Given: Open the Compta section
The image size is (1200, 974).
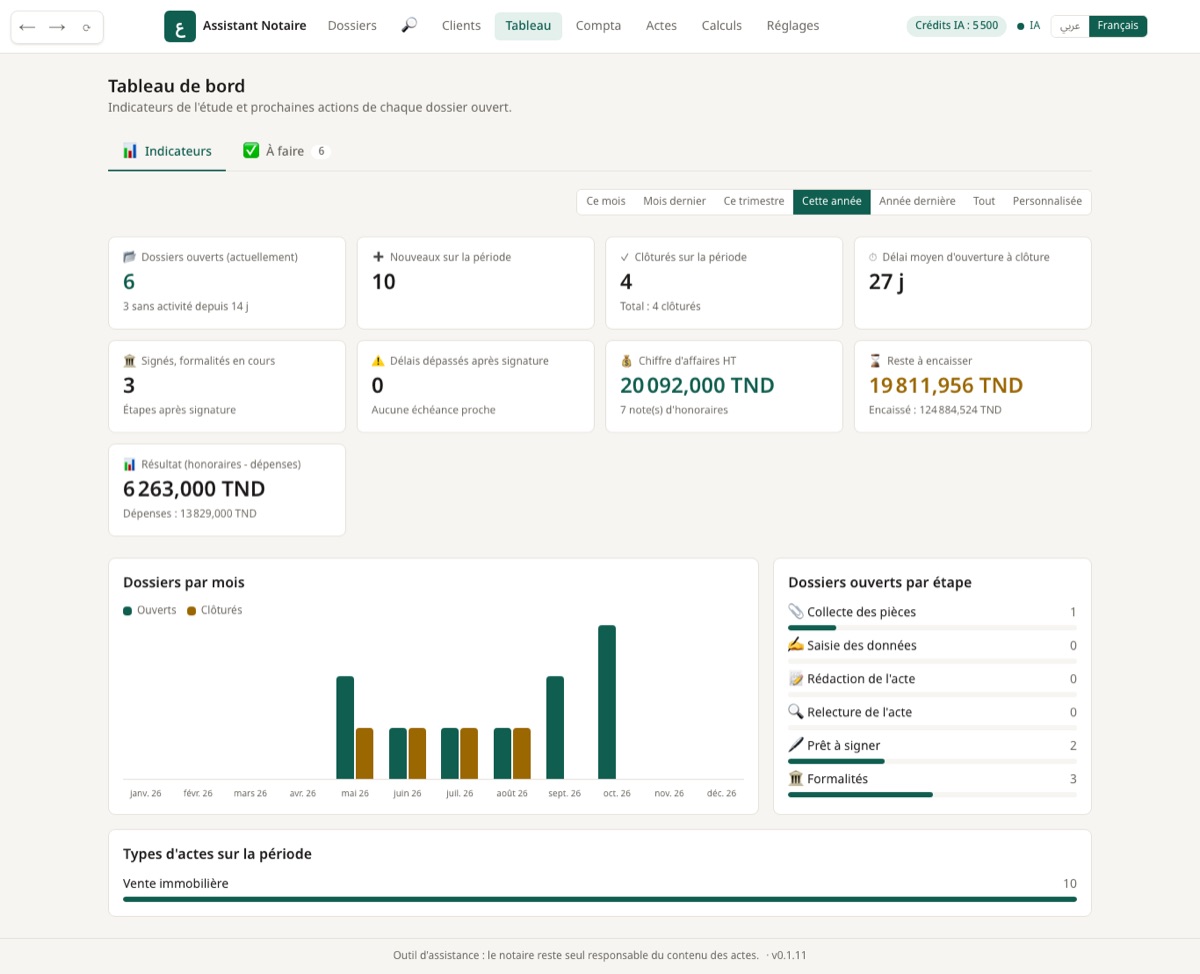Looking at the screenshot, I should [599, 26].
